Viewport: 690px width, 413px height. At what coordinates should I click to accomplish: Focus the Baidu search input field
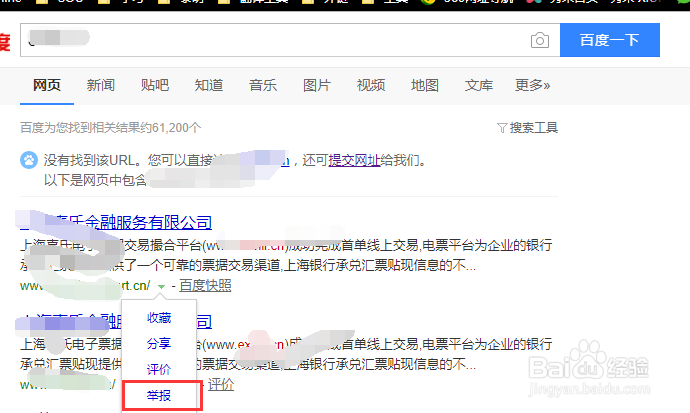coord(290,40)
